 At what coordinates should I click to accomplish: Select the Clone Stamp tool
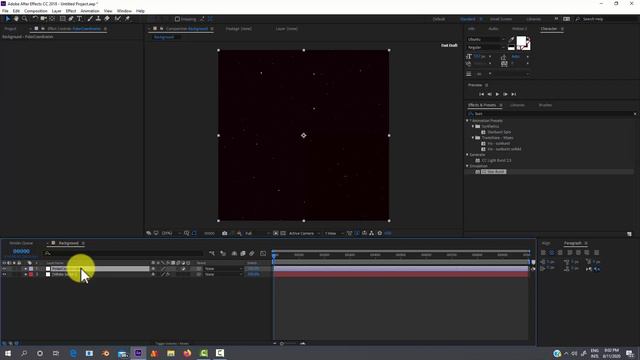point(98,19)
